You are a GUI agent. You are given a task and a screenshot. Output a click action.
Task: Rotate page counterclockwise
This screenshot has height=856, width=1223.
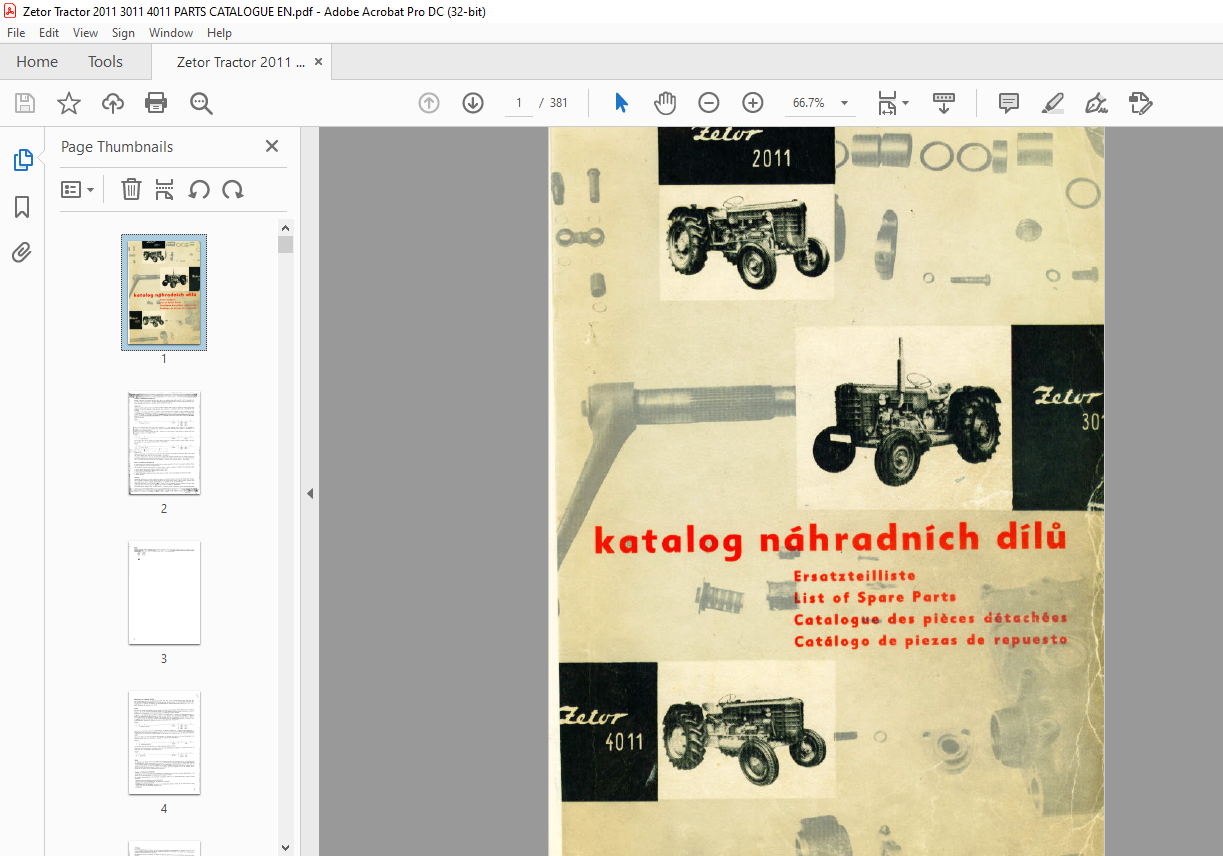[x=199, y=189]
